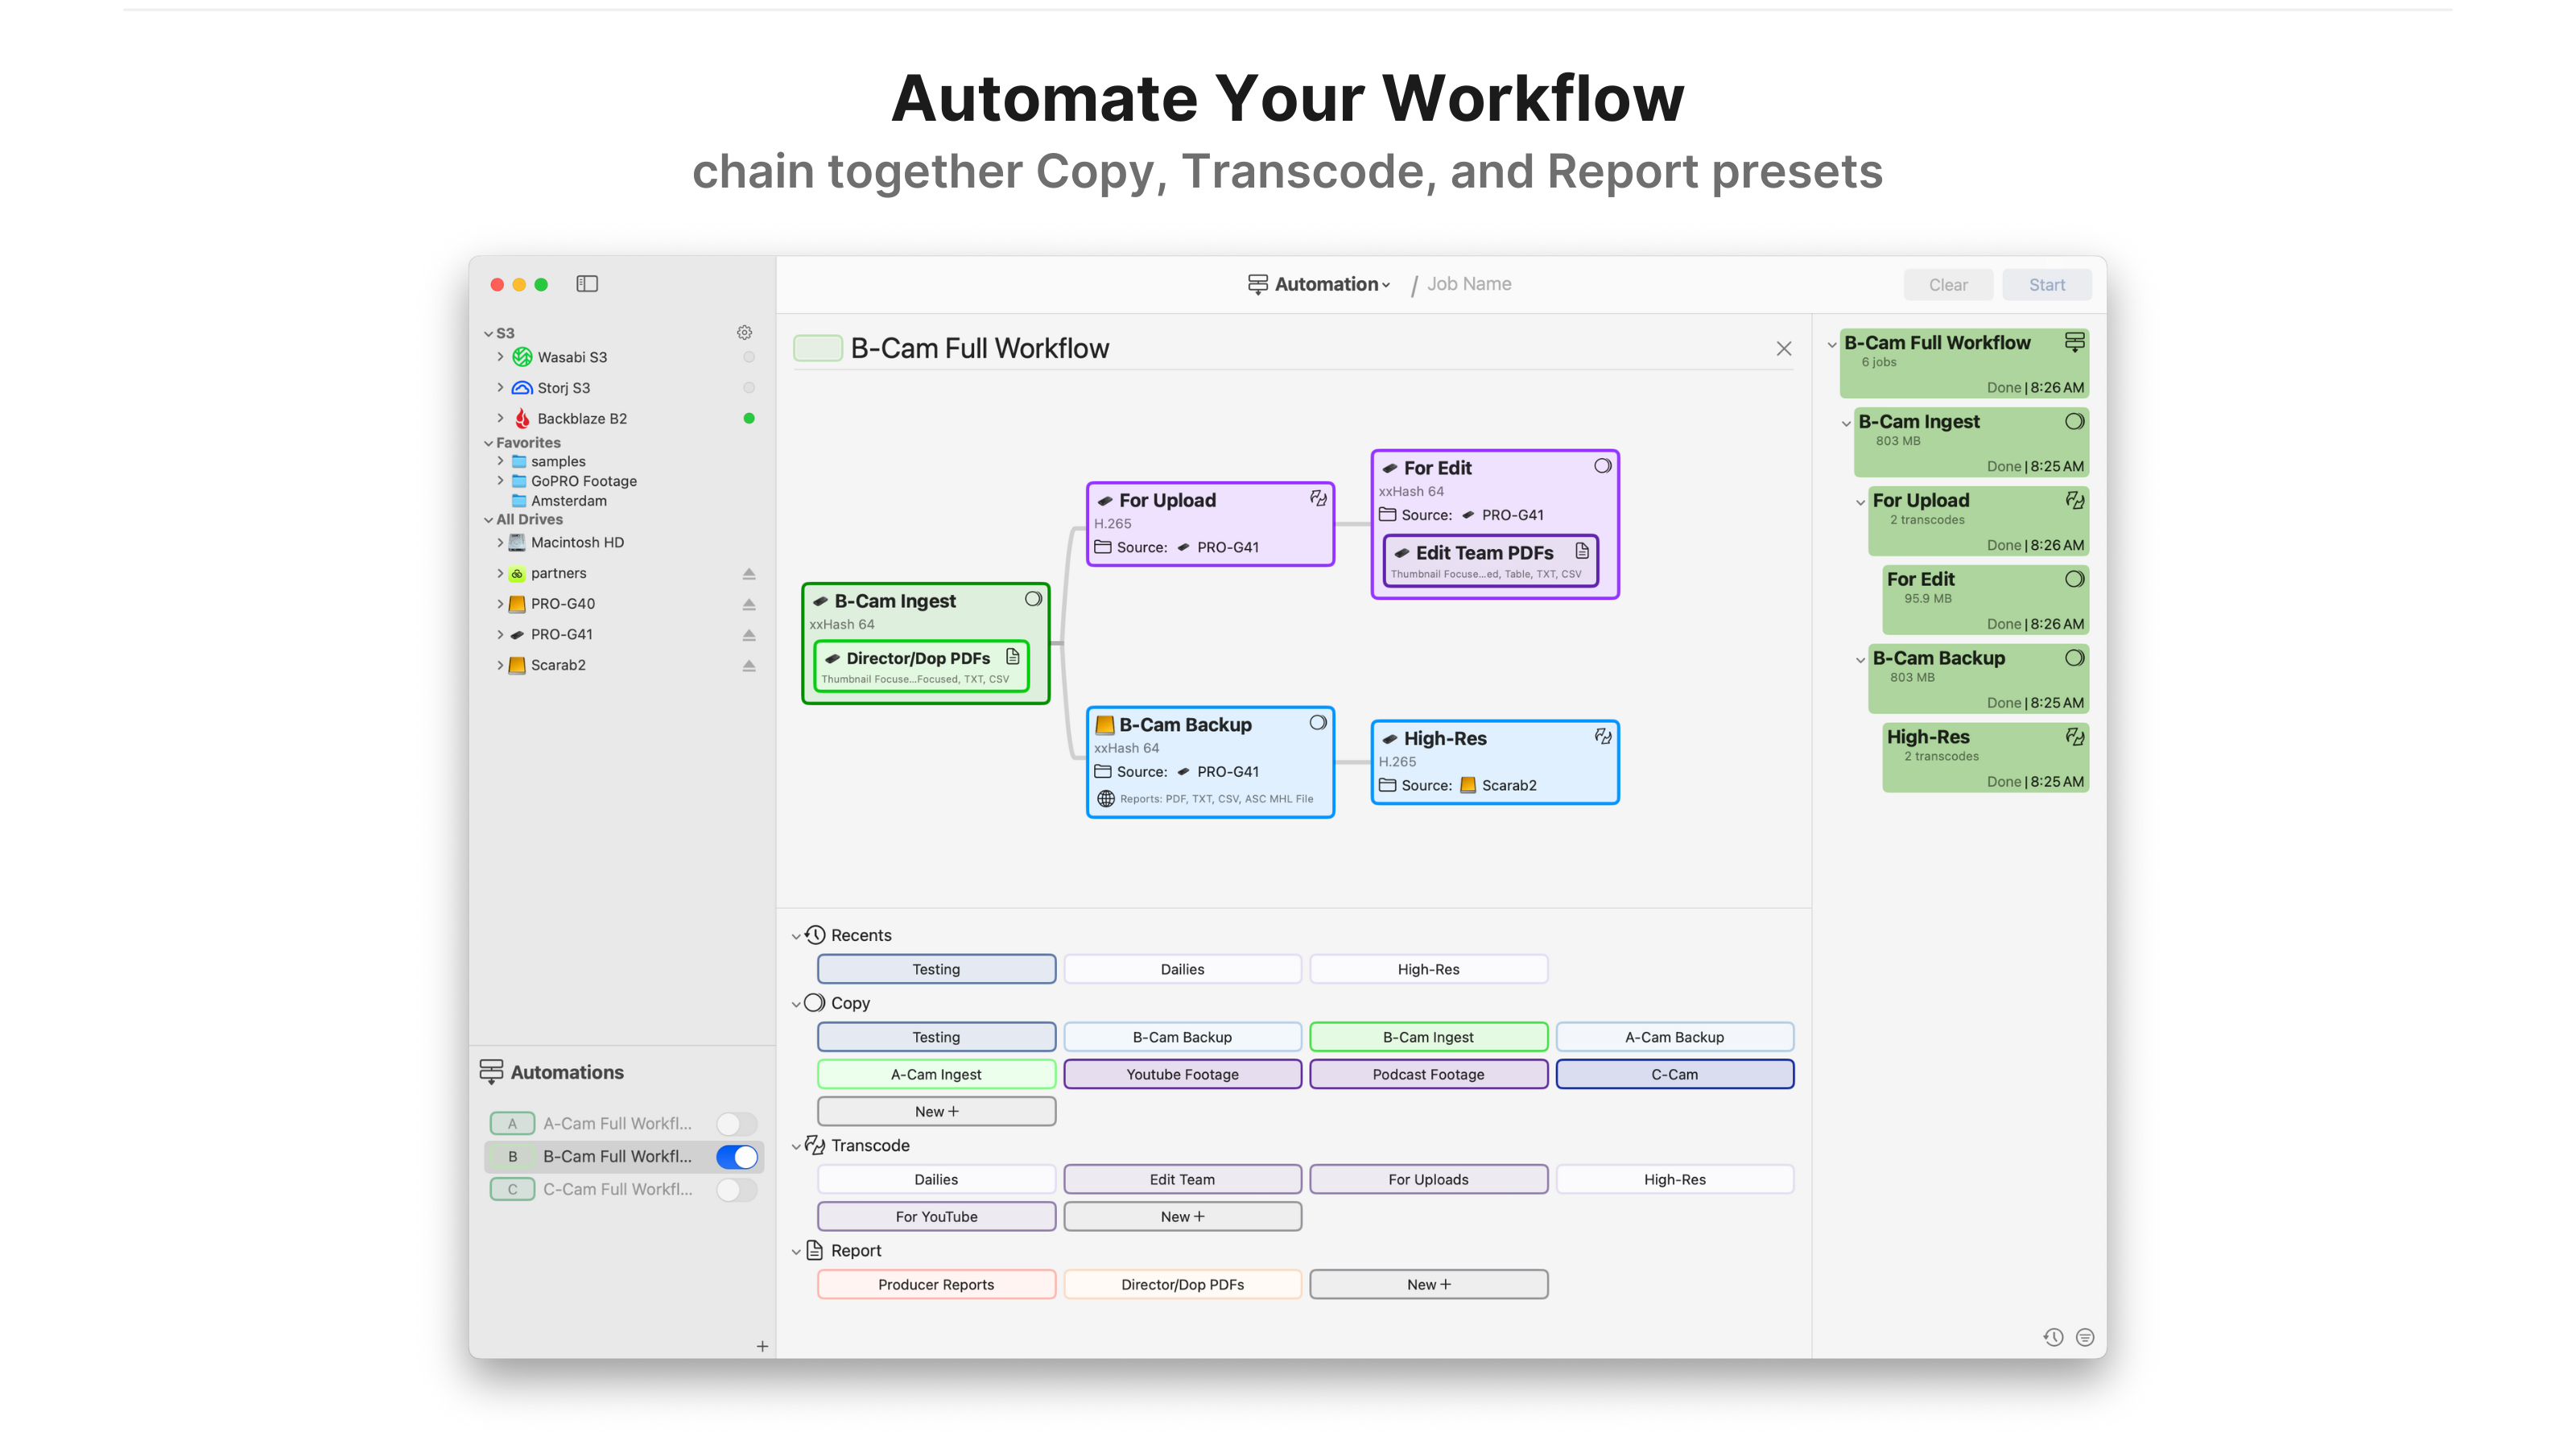
Task: Add new automation with plus icon
Action: [762, 1346]
